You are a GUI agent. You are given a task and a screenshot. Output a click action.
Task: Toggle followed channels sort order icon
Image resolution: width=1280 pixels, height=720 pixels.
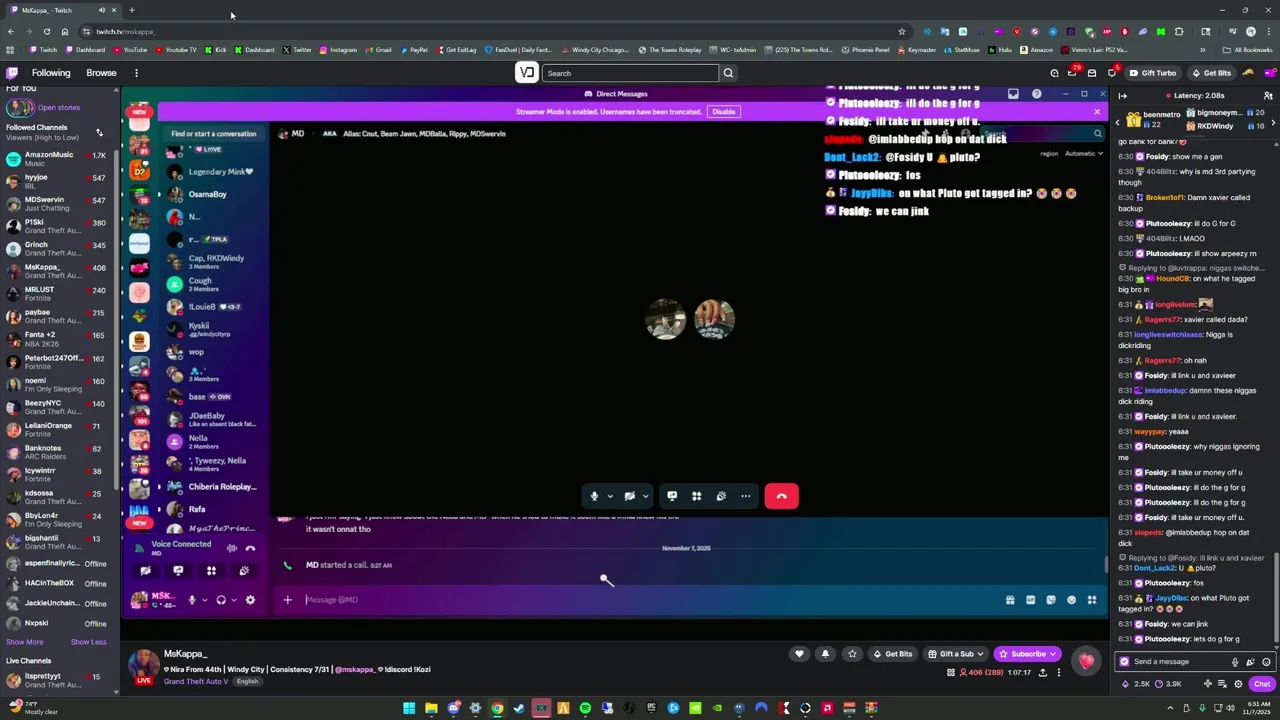(99, 132)
